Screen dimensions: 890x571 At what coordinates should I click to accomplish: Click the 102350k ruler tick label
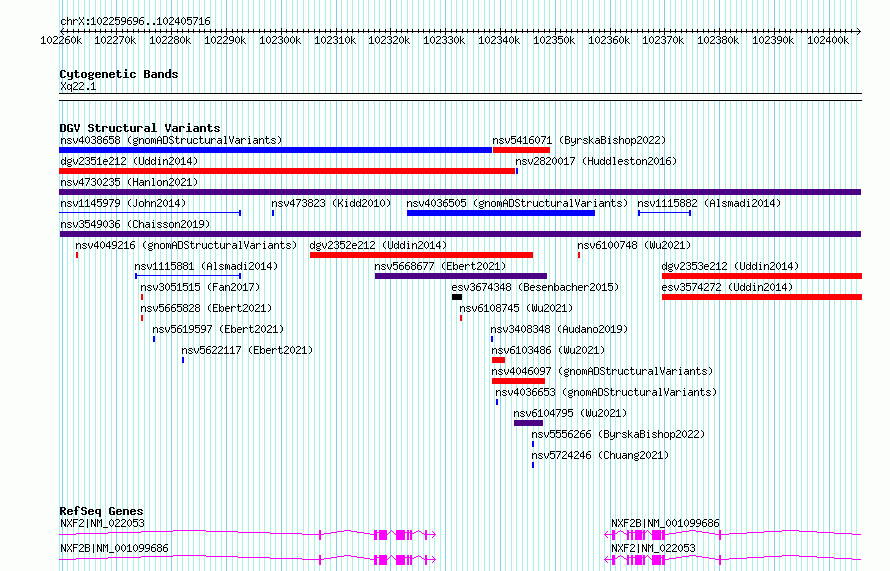[x=554, y=40]
